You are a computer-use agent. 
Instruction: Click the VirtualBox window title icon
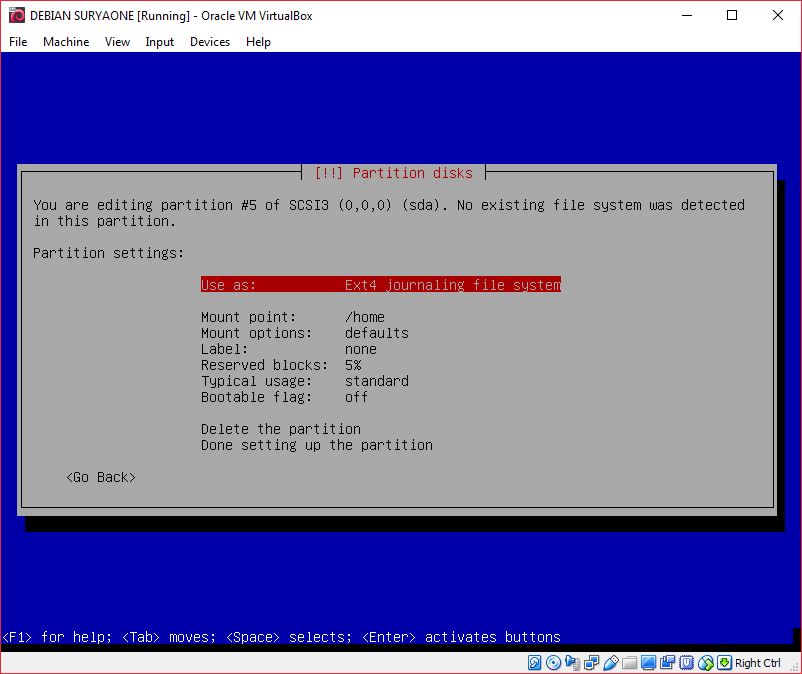(x=17, y=15)
